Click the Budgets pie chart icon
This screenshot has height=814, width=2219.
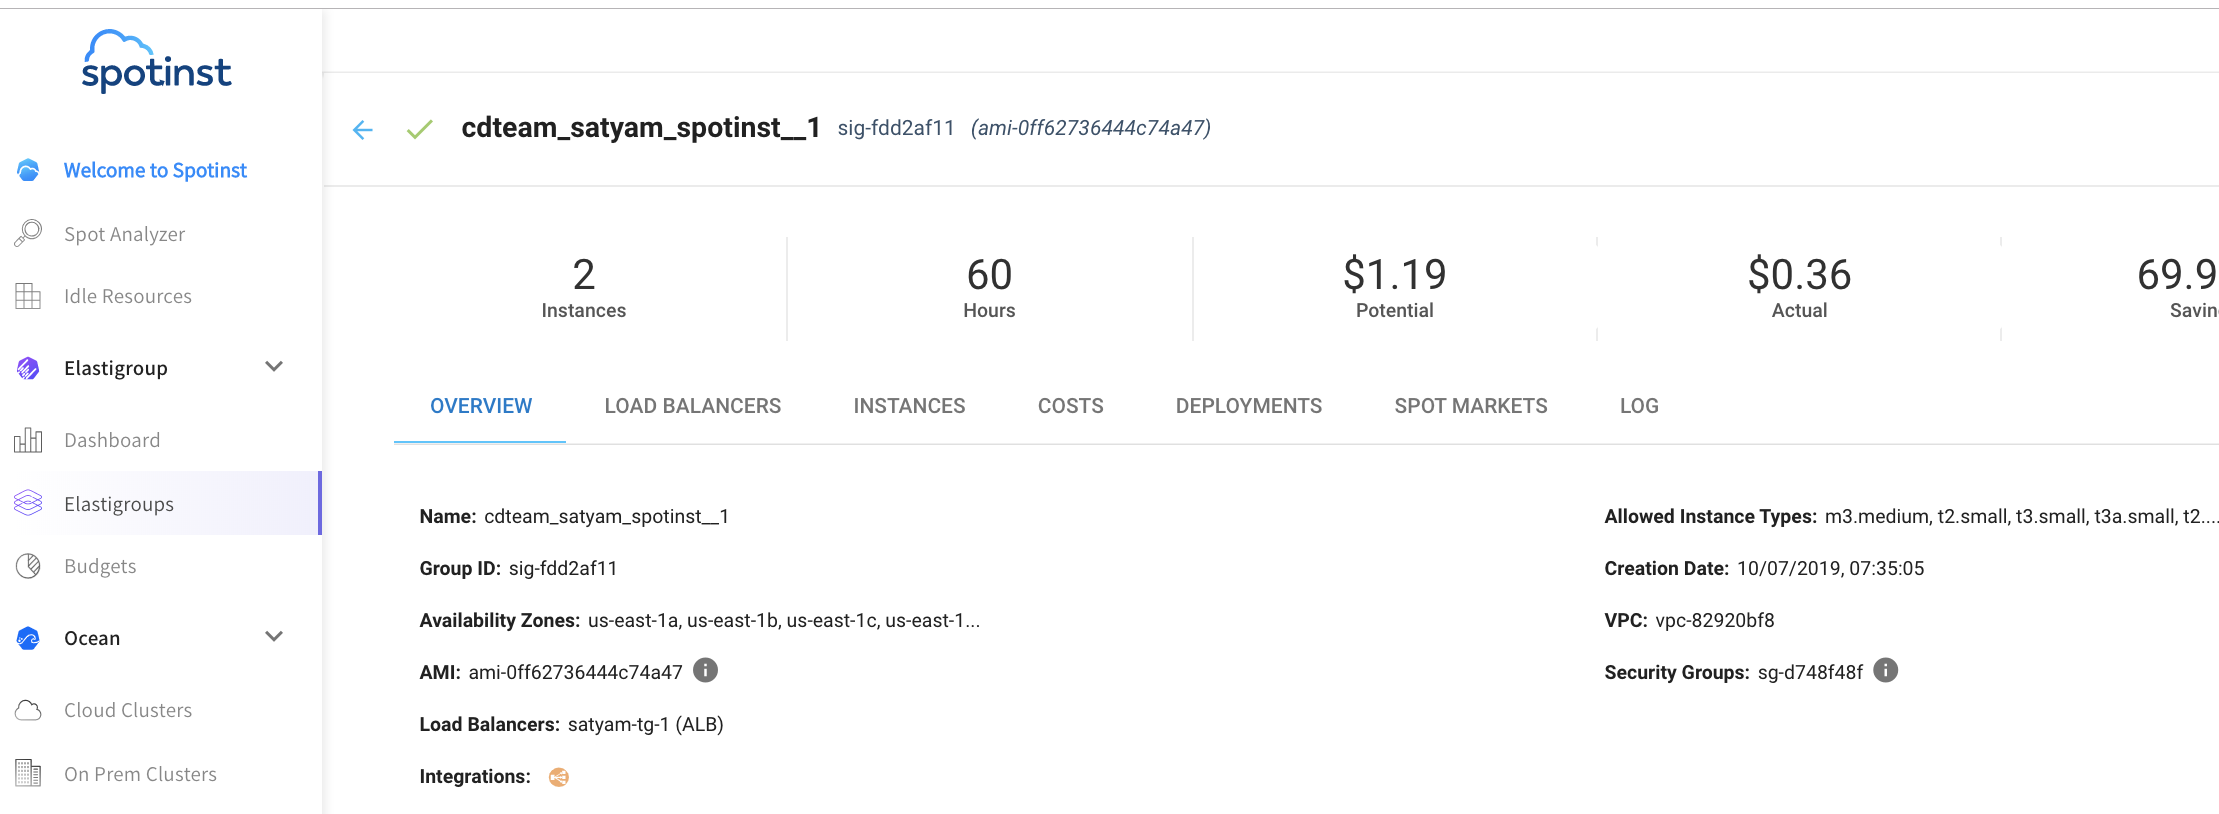[x=28, y=566]
